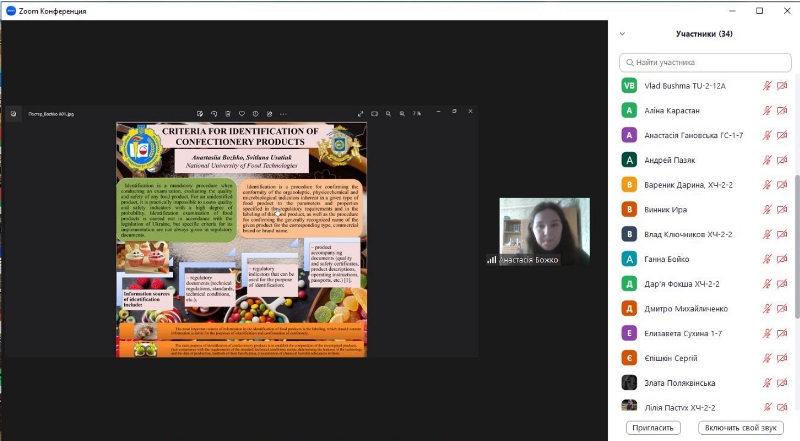This screenshot has height=441, width=800.
Task: Toggle microphone icon for Винник Ира
Action: [x=767, y=209]
